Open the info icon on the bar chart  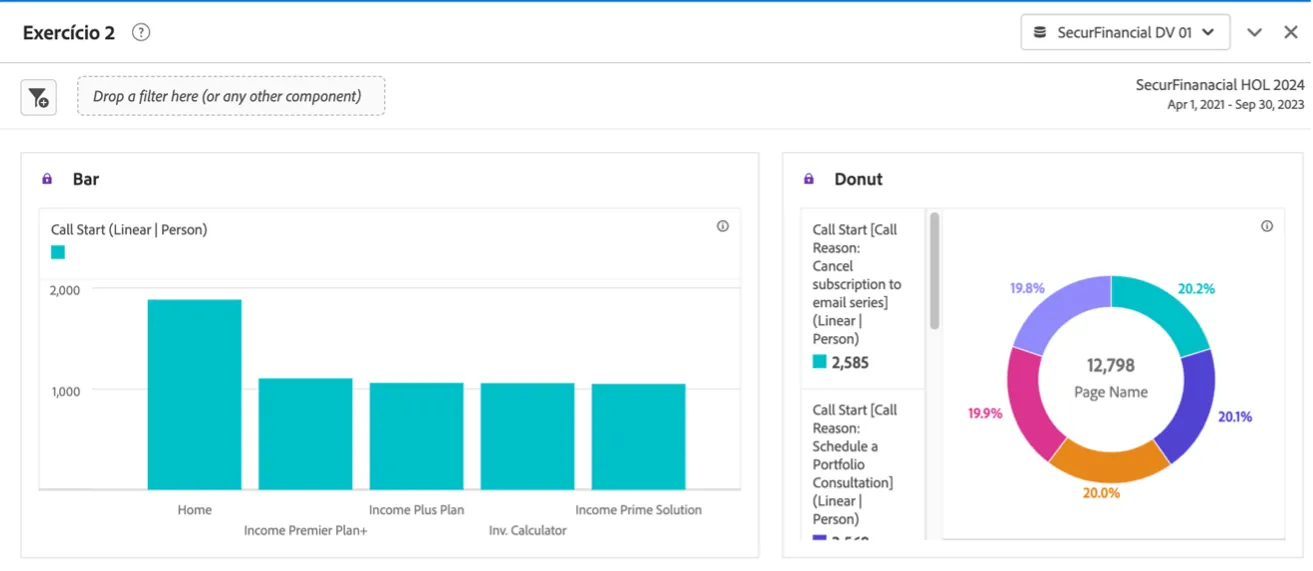coord(723,226)
